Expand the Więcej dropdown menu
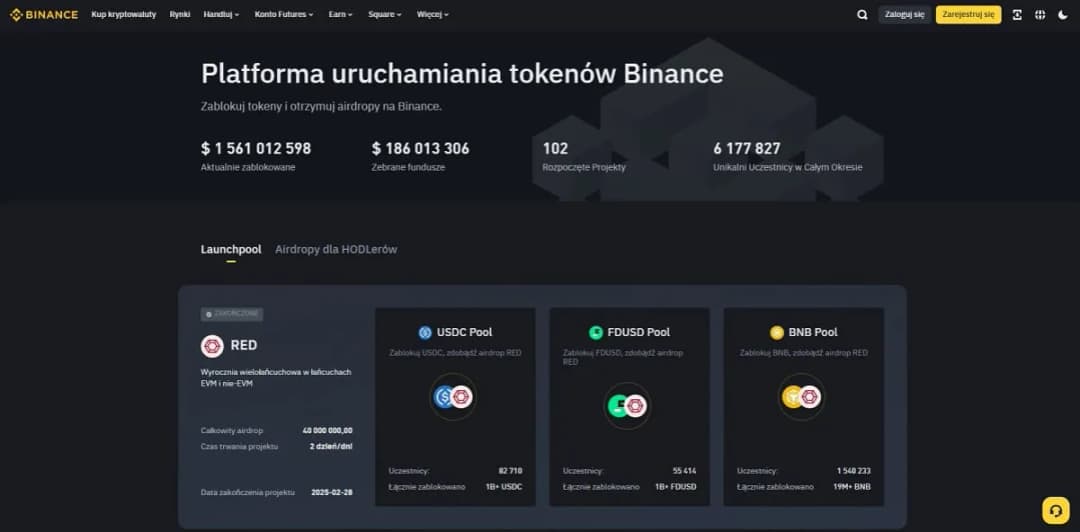This screenshot has height=532, width=1080. point(432,15)
